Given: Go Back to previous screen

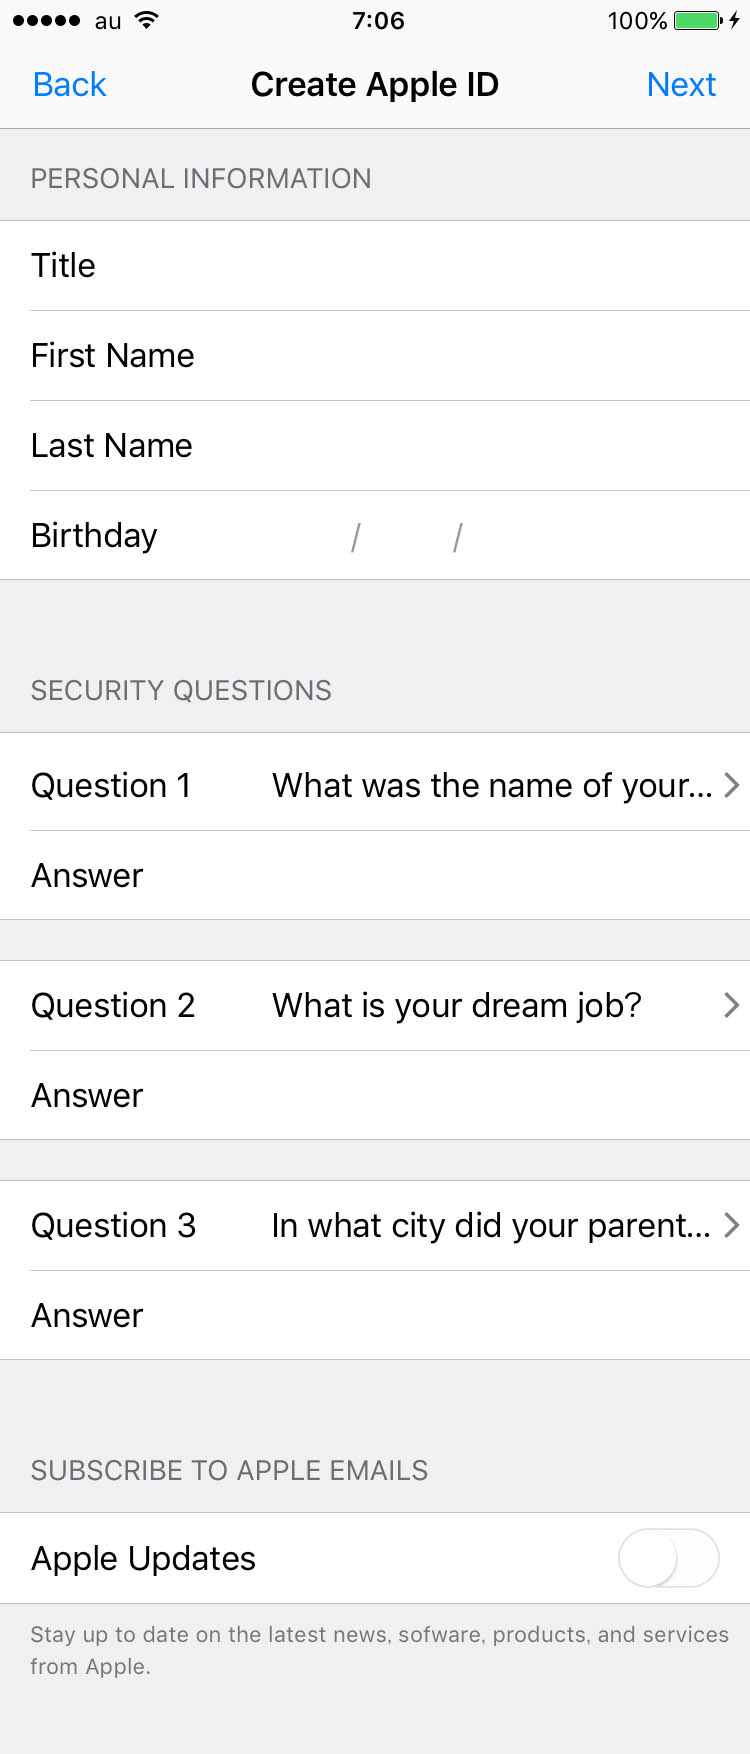Looking at the screenshot, I should tap(69, 85).
